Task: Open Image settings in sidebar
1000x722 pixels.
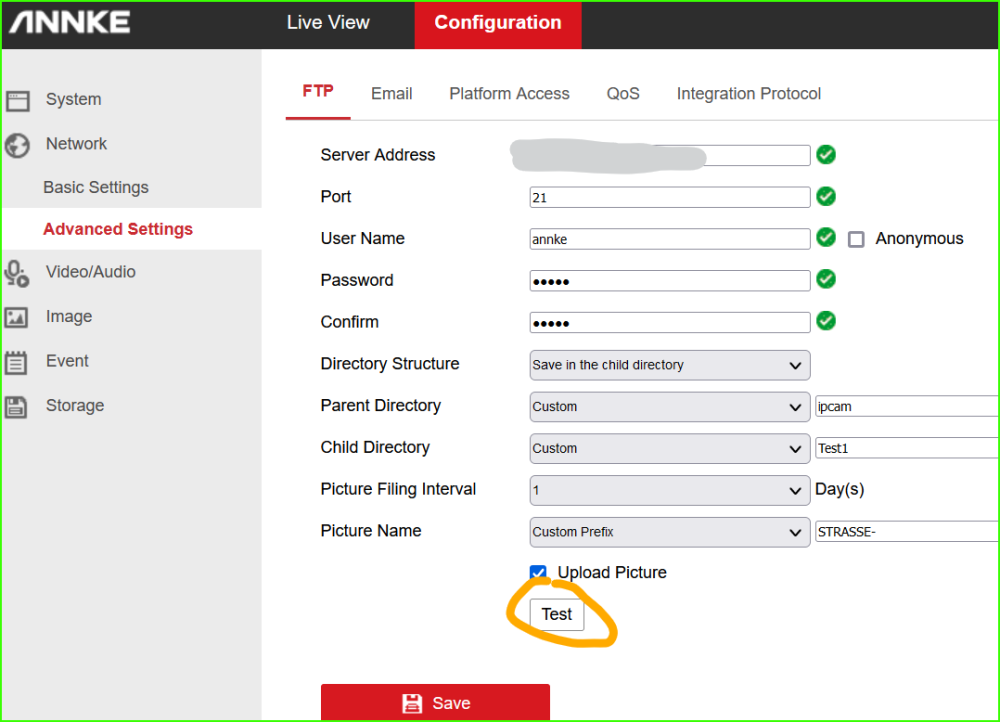Action: coord(69,317)
